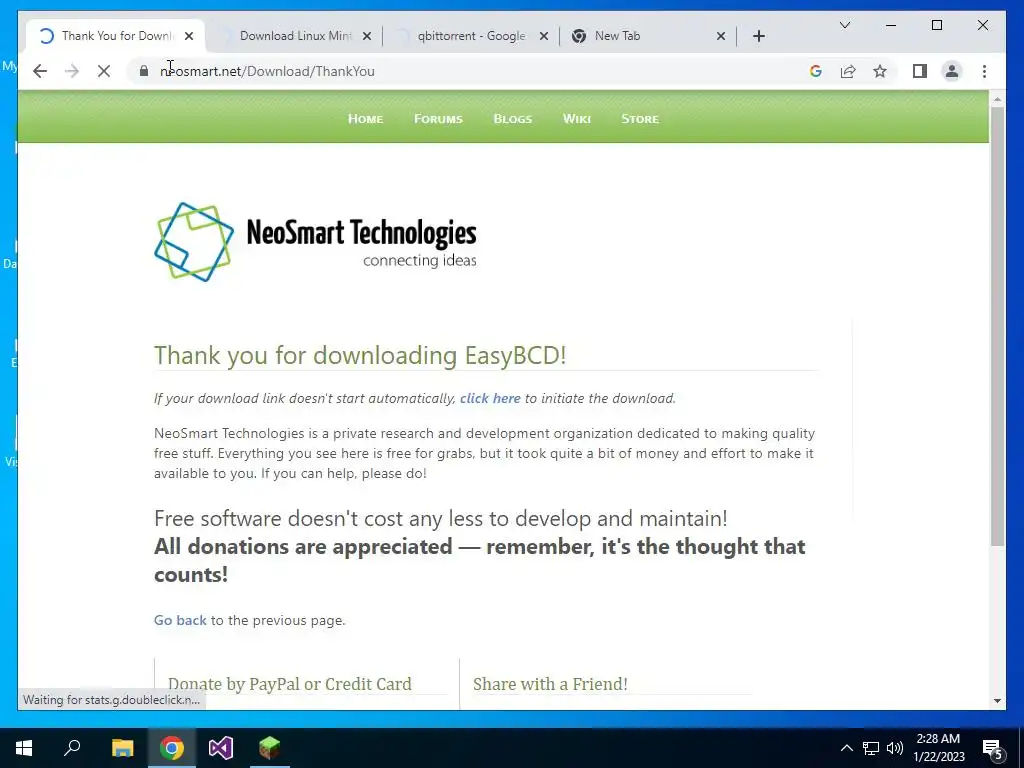Go back using the browser back arrow

[x=40, y=71]
